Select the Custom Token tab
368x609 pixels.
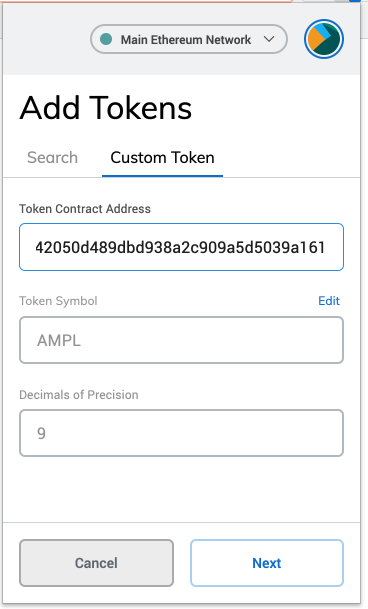coord(162,158)
